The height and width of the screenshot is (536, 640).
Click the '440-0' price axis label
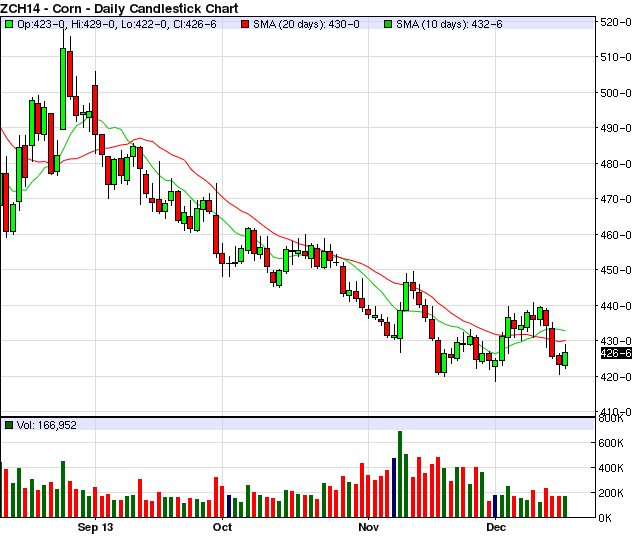point(616,305)
